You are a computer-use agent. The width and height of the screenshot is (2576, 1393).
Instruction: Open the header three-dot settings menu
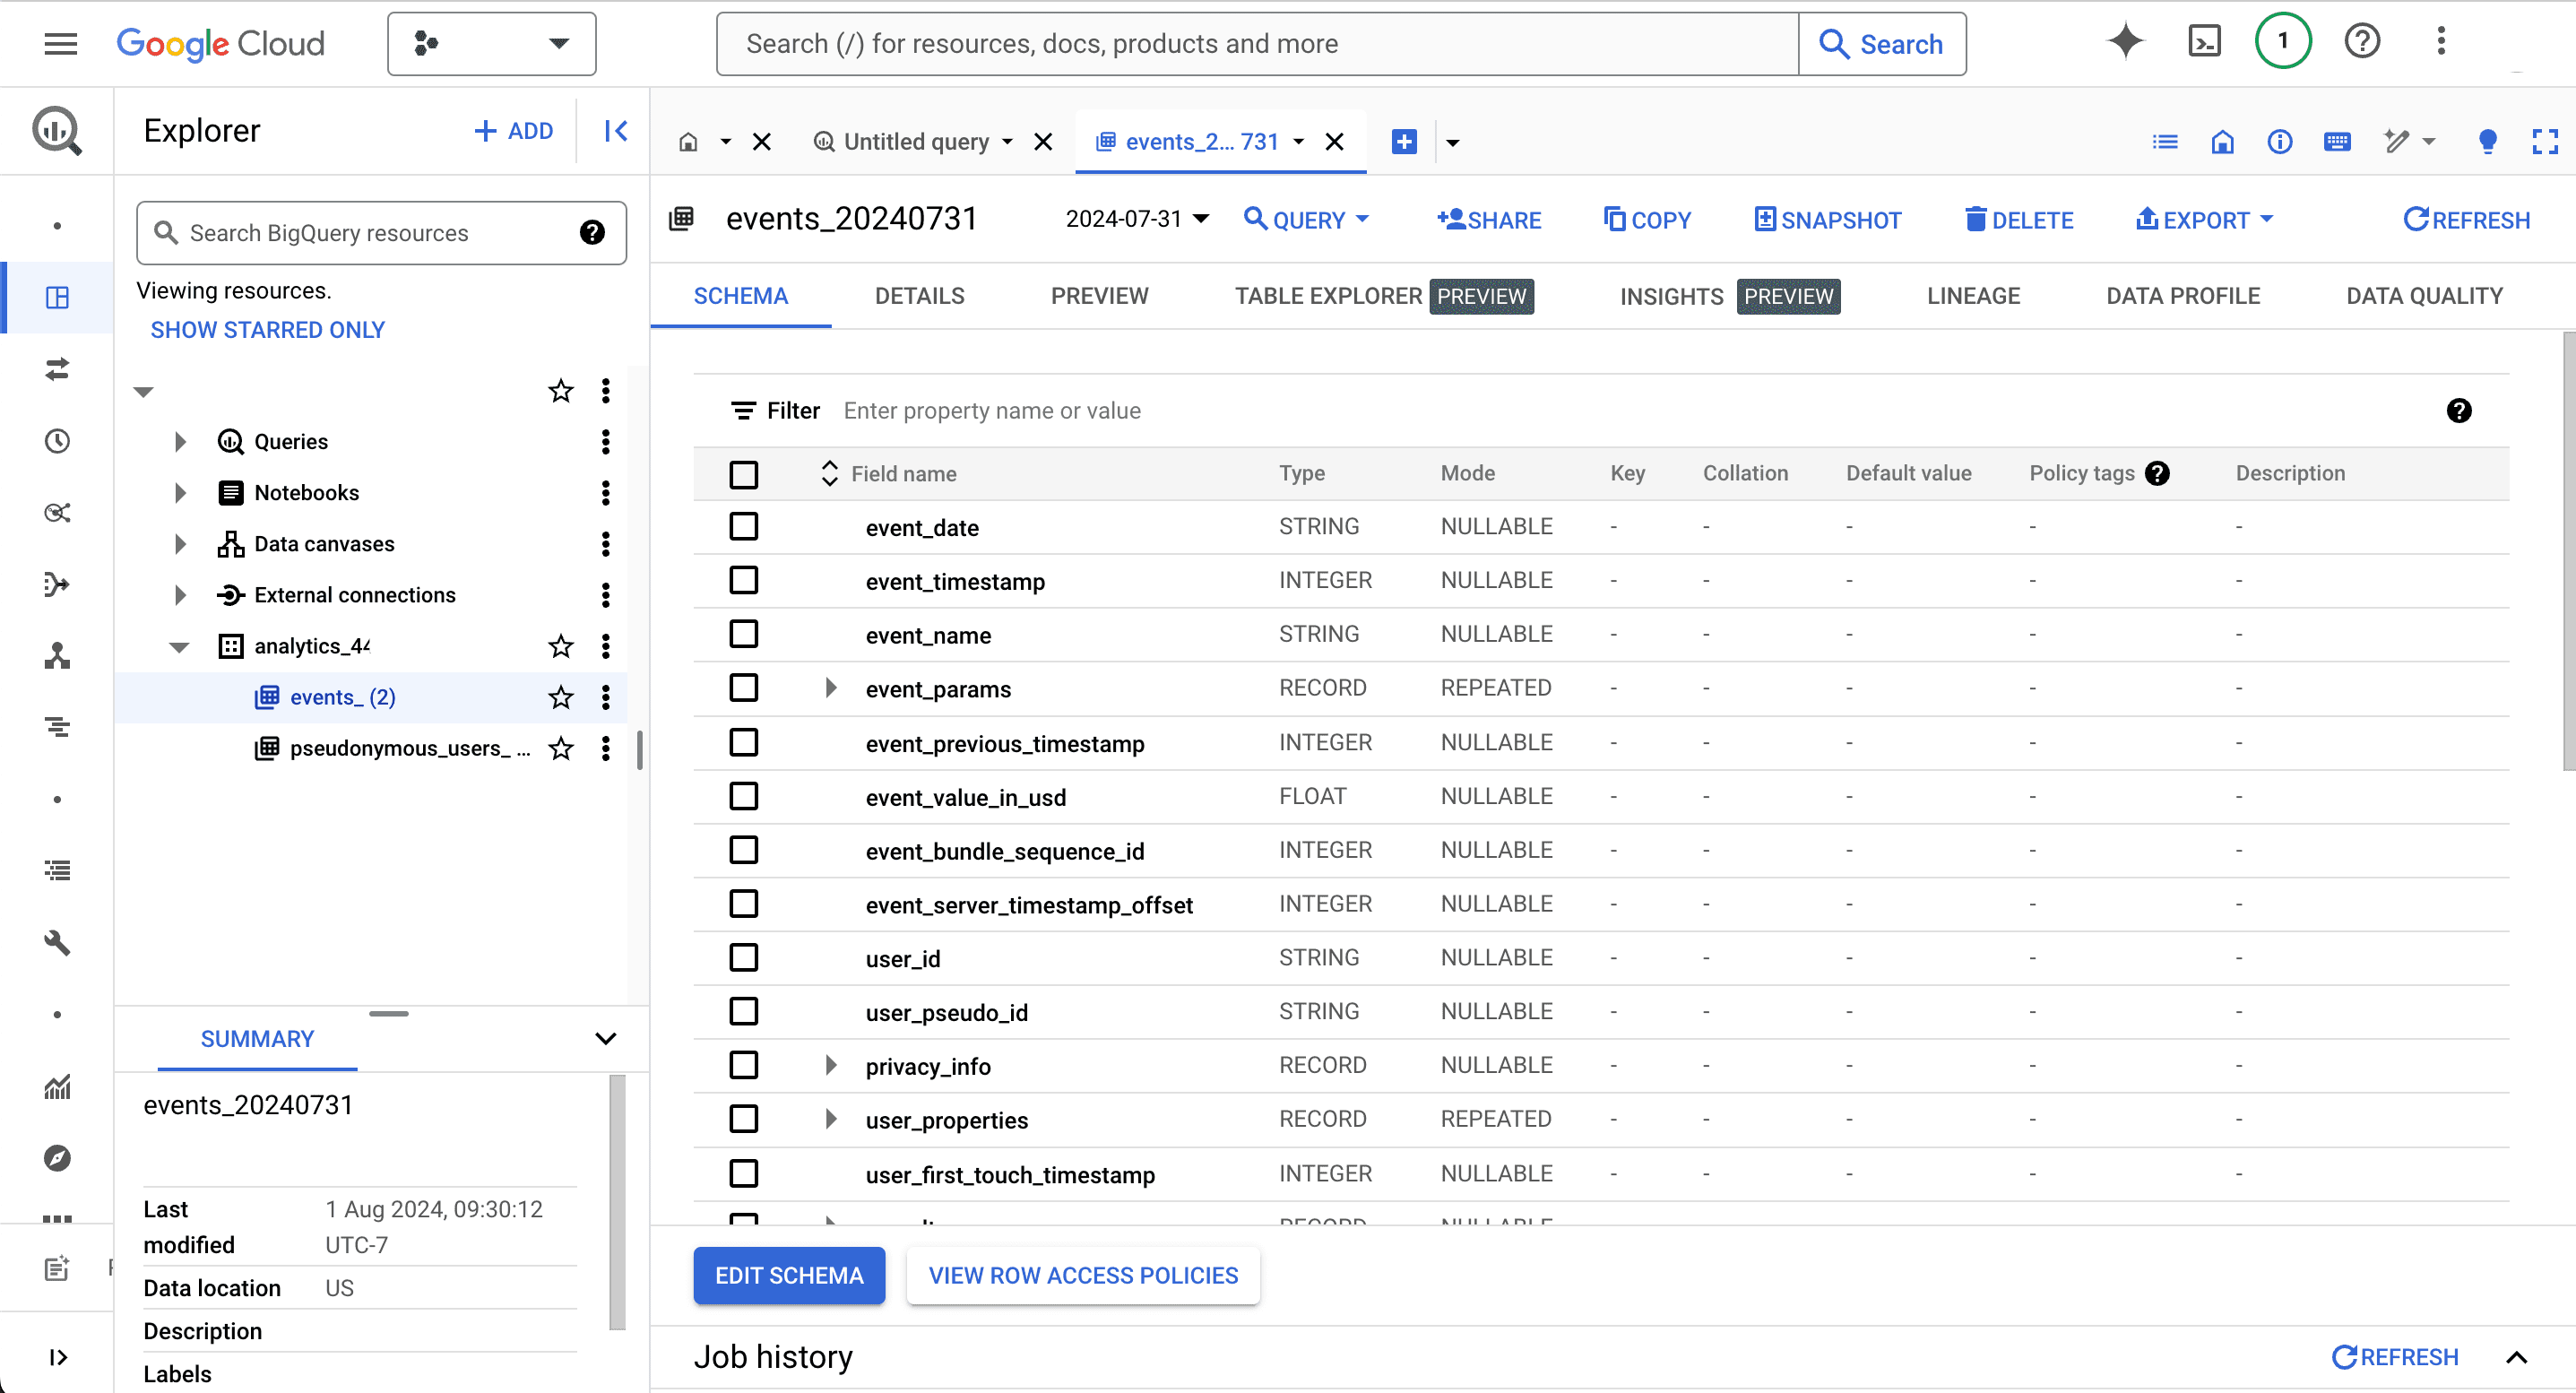tap(2441, 42)
